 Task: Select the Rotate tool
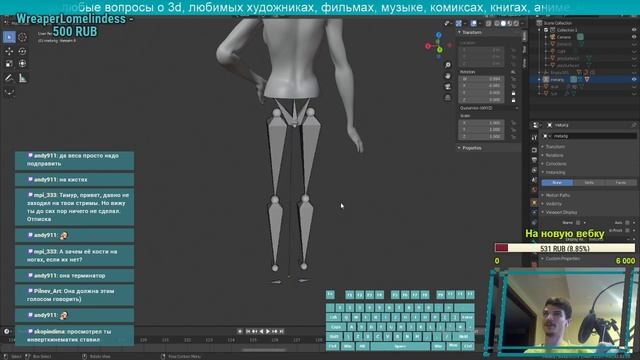point(22,51)
